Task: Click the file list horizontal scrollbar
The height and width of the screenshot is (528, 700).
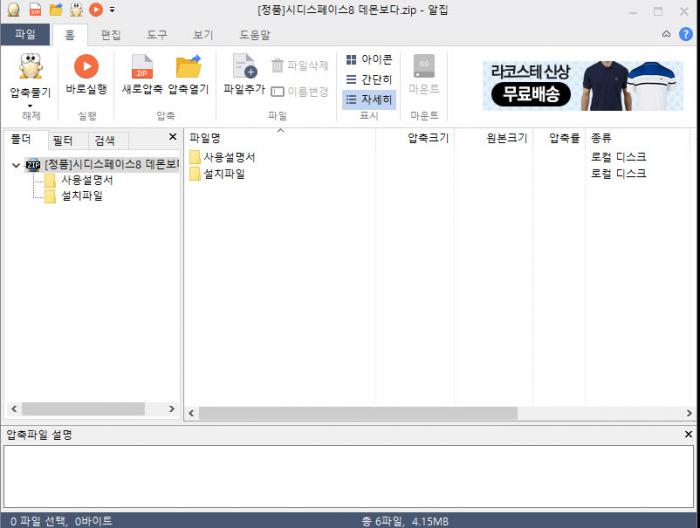Action: click(x=358, y=413)
